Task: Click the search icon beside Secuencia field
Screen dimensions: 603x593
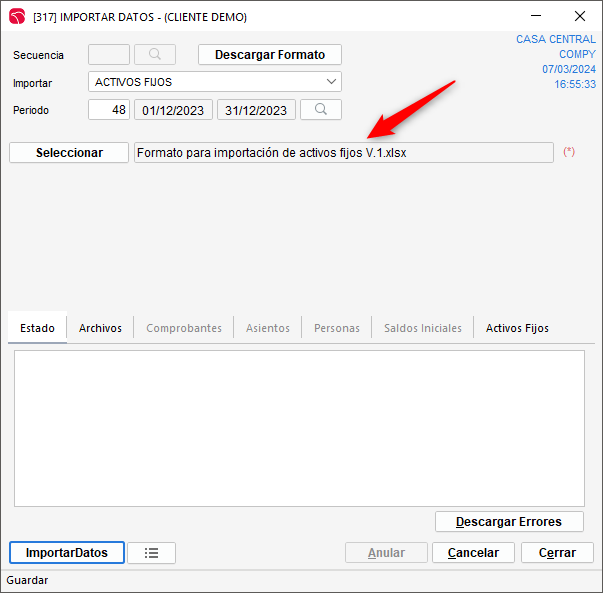Action: click(x=155, y=55)
